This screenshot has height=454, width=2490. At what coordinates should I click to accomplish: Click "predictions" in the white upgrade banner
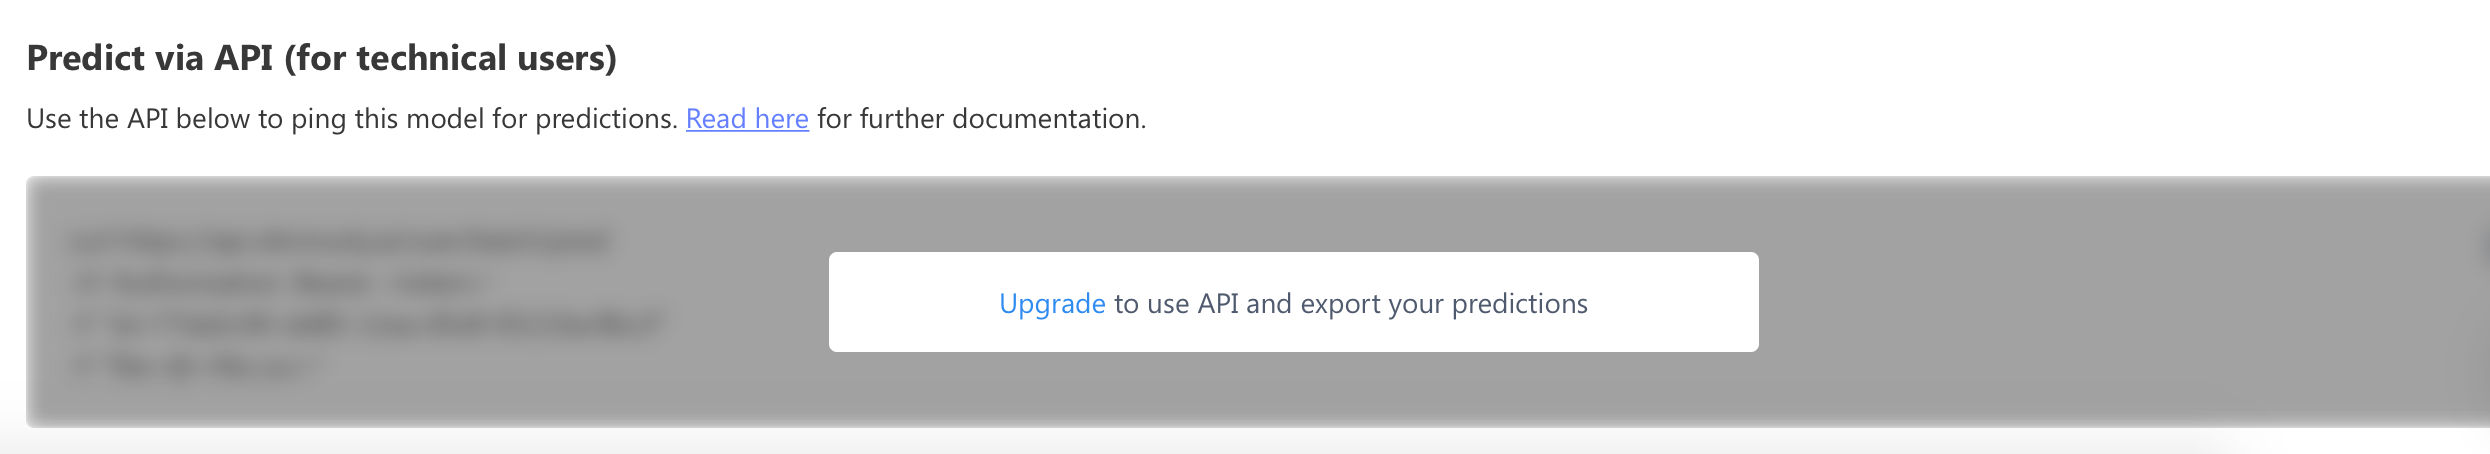coord(1519,304)
